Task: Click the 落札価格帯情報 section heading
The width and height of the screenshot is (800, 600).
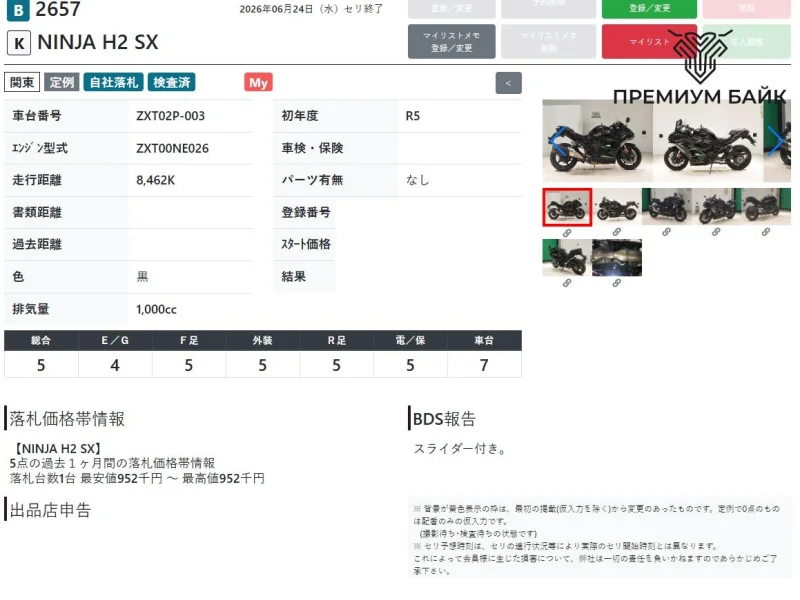Action: tap(67, 419)
